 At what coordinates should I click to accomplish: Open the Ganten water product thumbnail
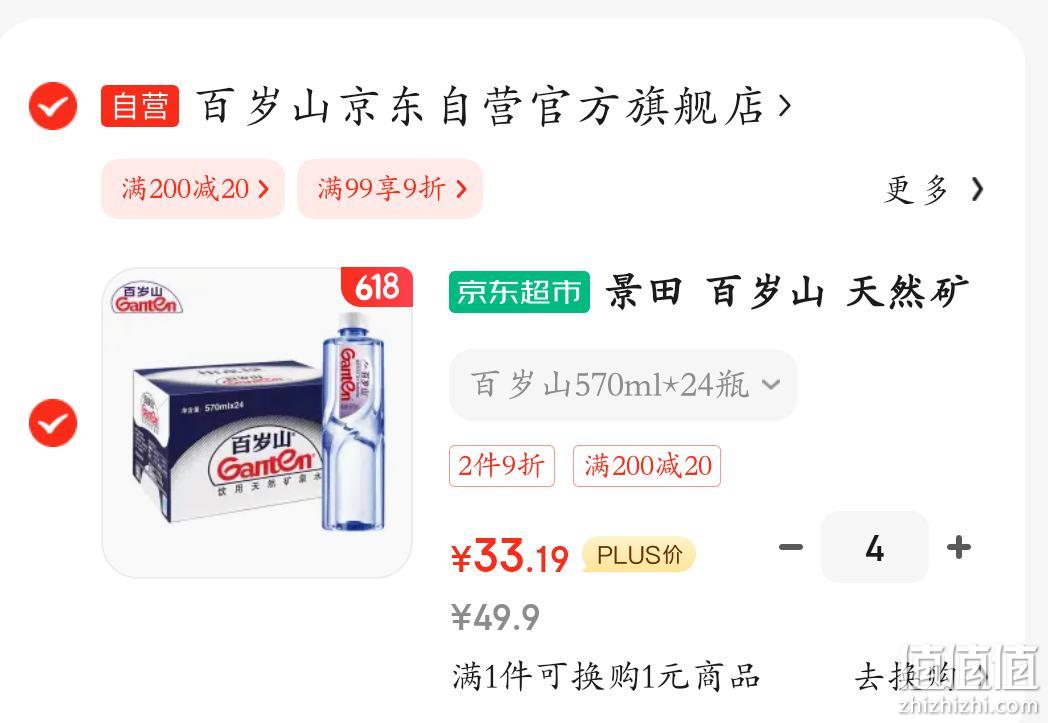(x=257, y=422)
